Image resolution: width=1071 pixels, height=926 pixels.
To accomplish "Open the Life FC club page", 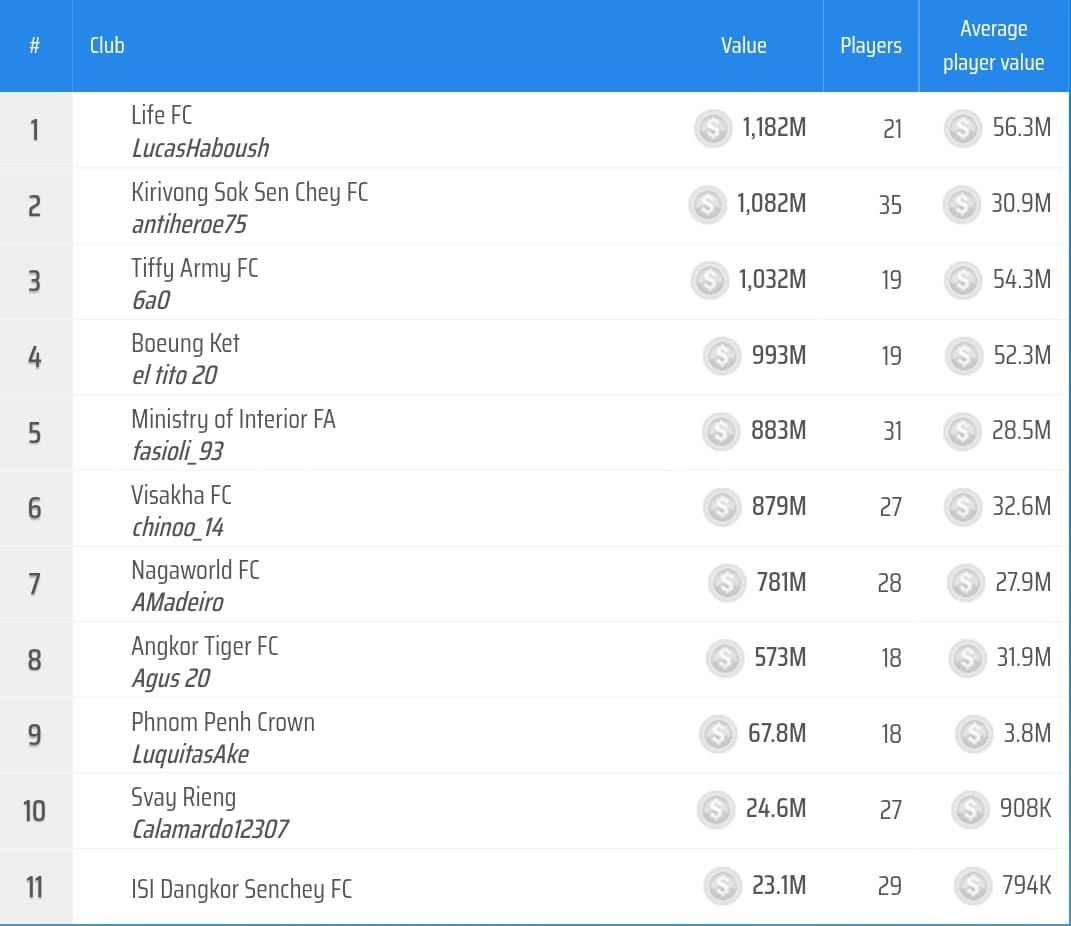I will click(161, 115).
